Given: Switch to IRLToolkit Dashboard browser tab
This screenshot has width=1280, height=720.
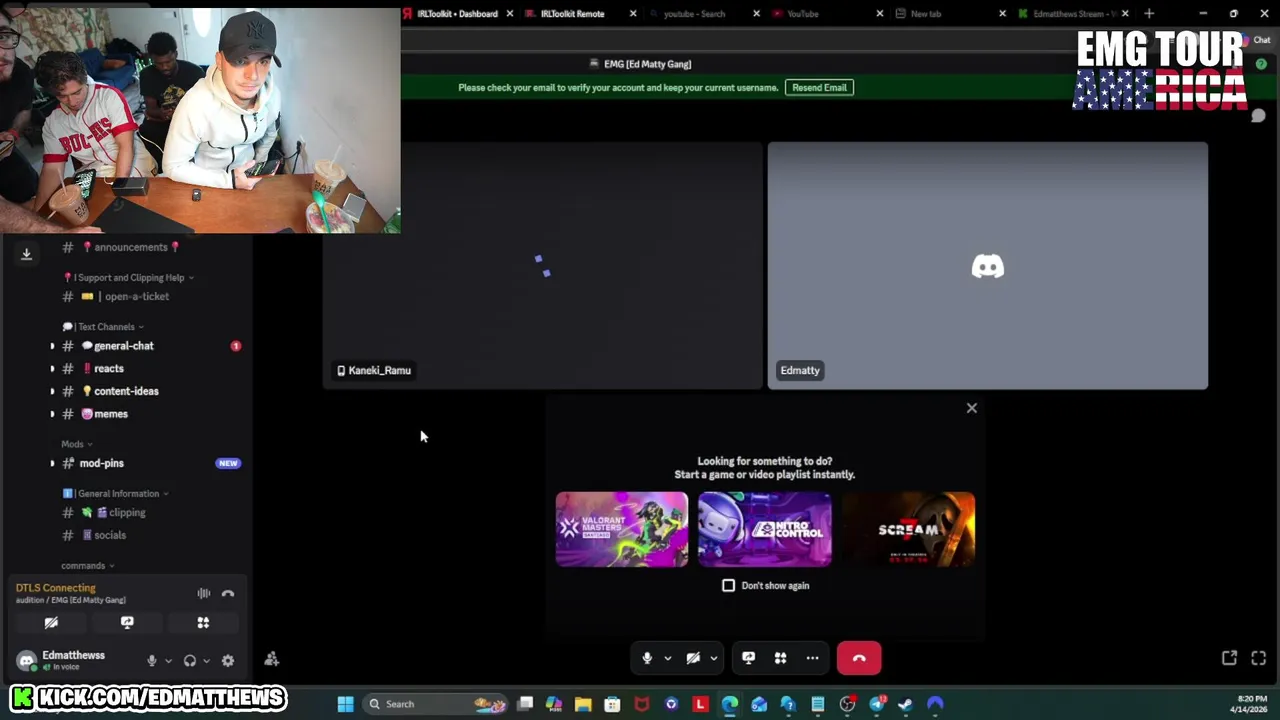Looking at the screenshot, I should click(457, 14).
